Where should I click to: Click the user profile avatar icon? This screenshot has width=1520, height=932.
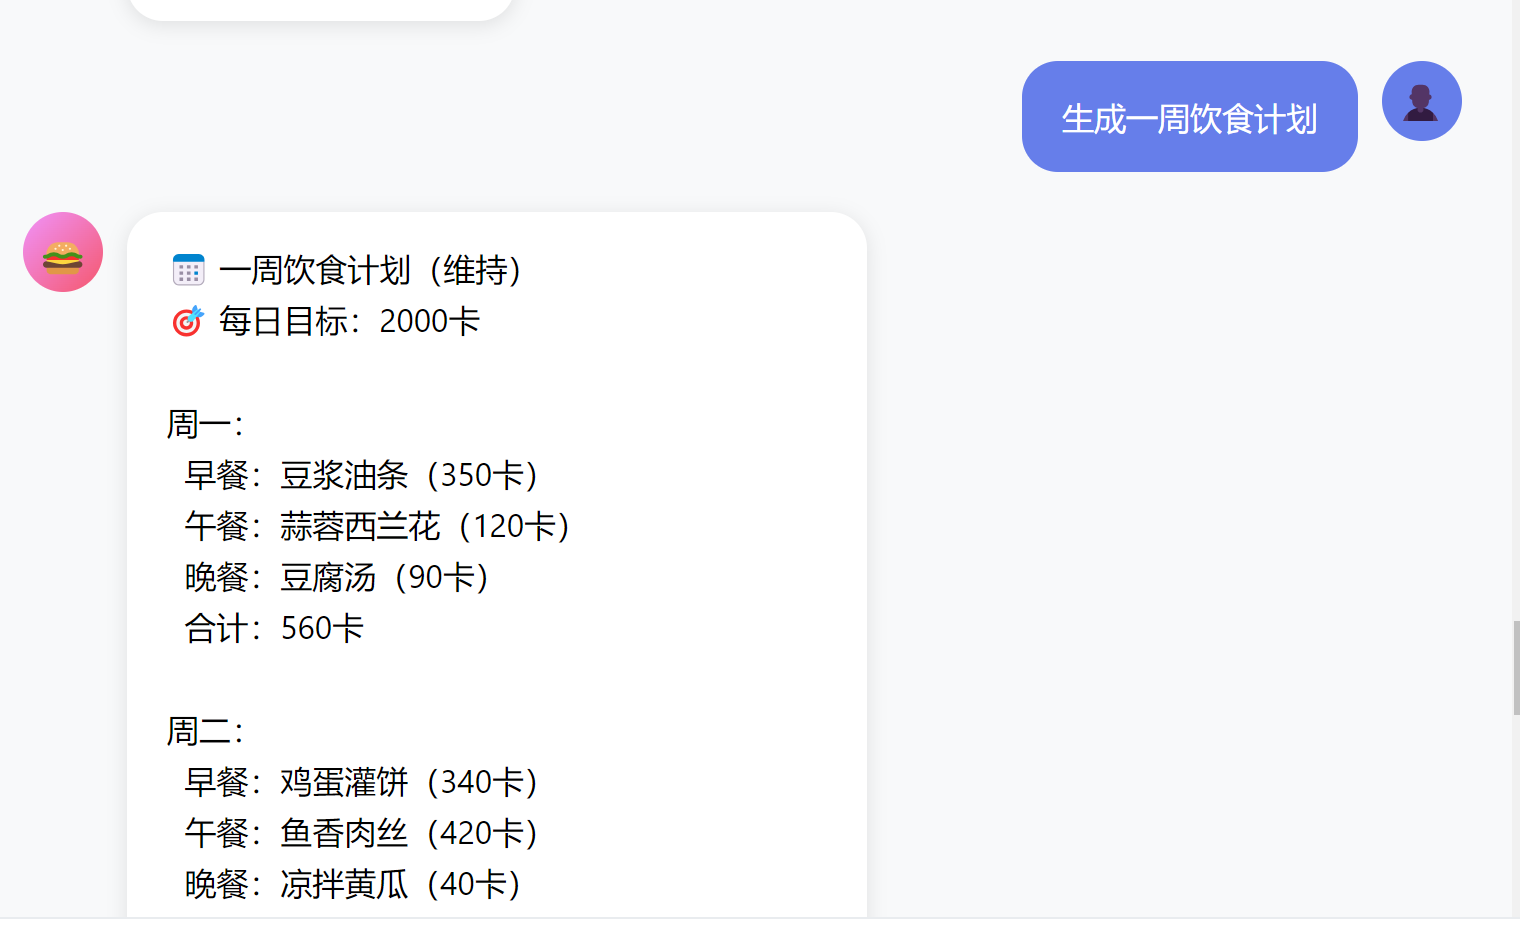[x=1421, y=100]
